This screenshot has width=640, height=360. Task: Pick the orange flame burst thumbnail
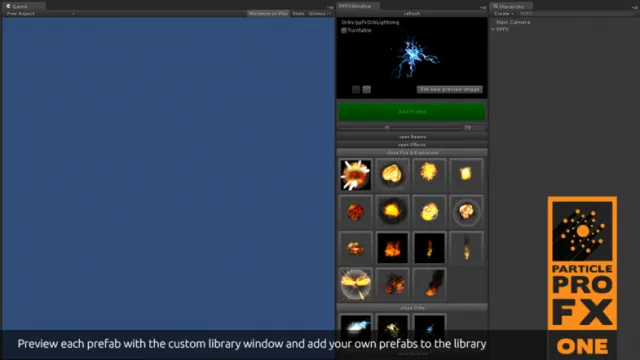click(429, 175)
